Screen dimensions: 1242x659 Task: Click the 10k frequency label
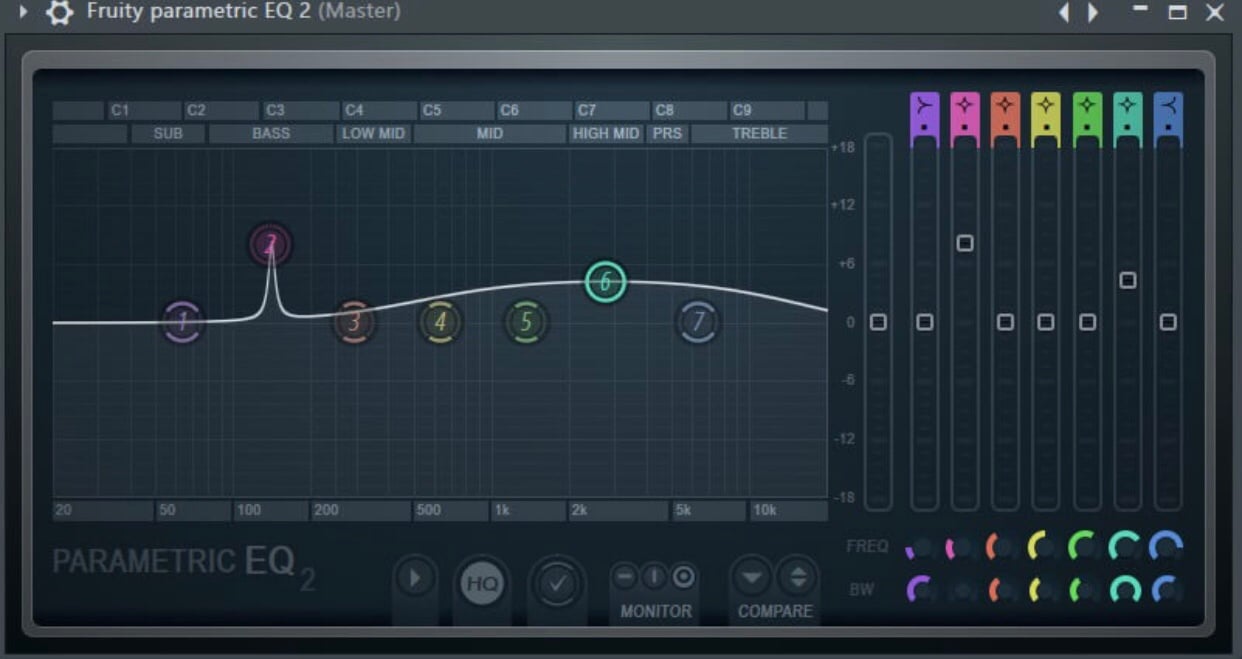765,510
